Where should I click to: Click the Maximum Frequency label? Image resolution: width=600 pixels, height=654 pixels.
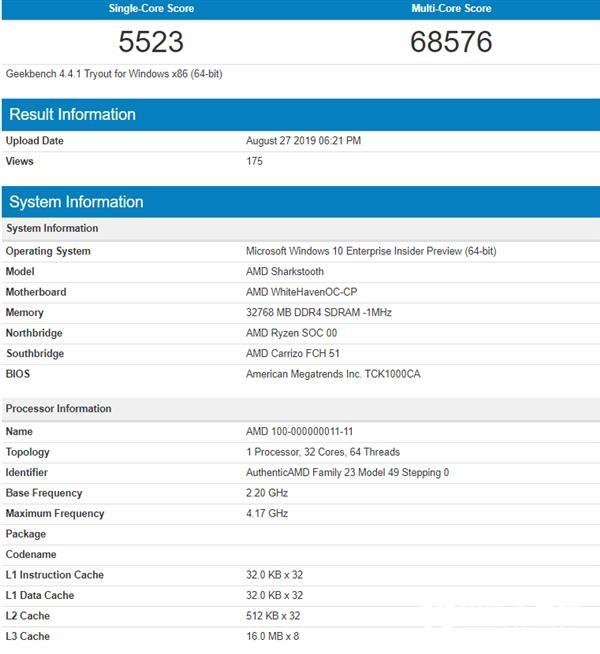55,513
